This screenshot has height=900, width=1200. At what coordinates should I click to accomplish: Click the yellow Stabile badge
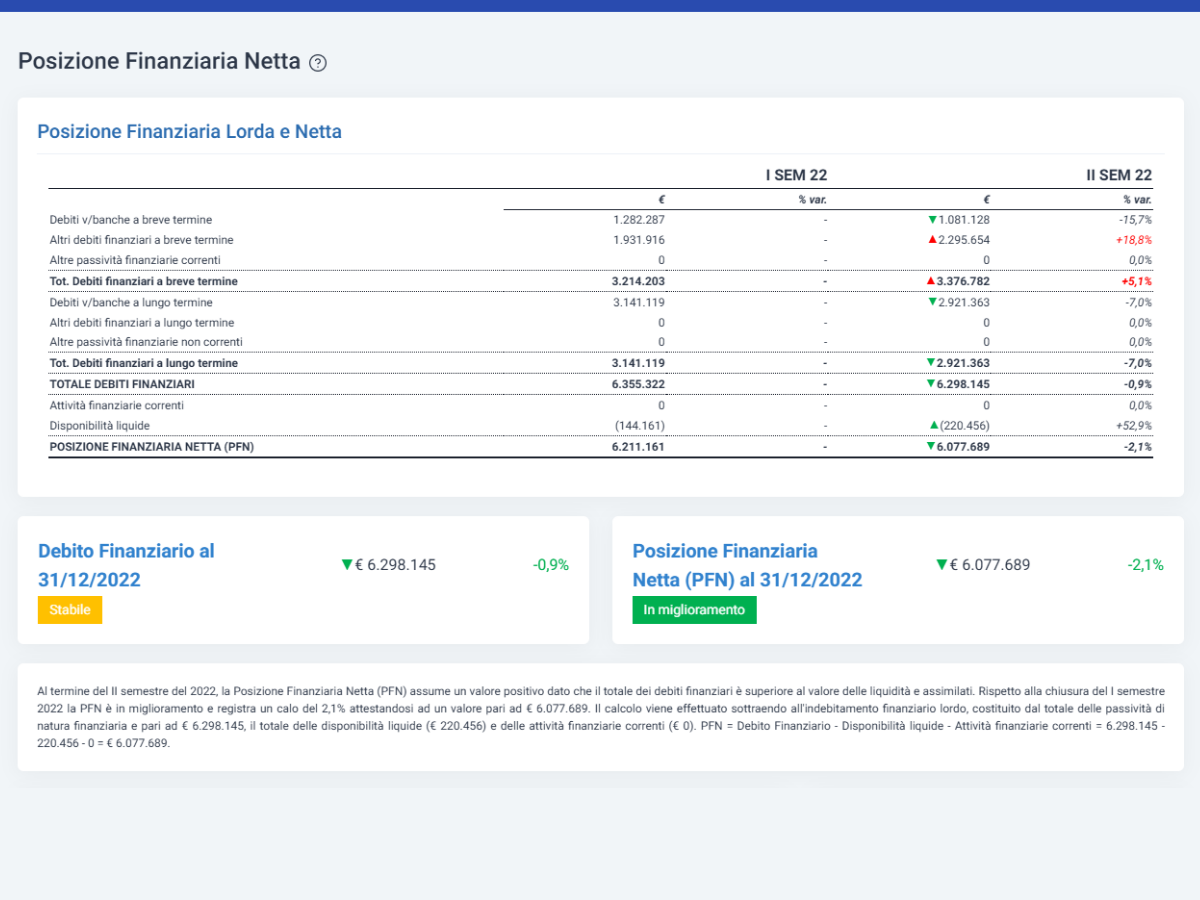(70, 610)
